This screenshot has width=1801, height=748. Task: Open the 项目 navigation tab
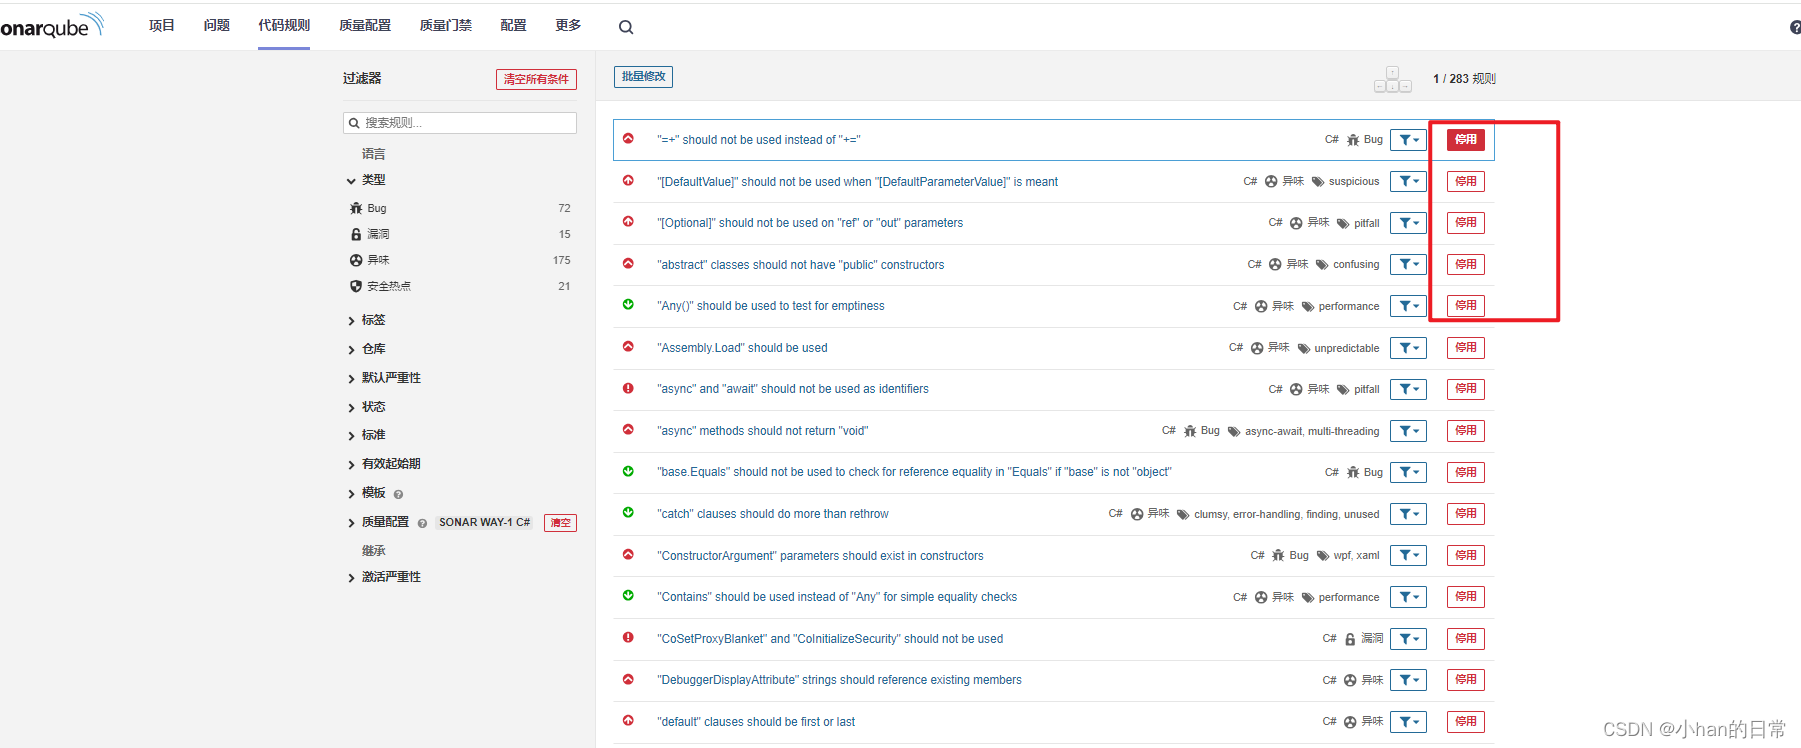point(162,25)
